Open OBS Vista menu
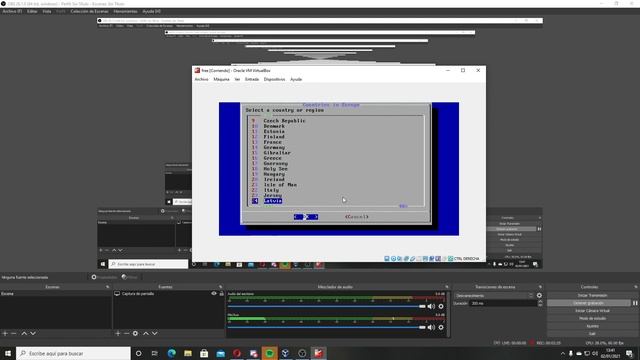The height and width of the screenshot is (360, 640). click(47, 11)
